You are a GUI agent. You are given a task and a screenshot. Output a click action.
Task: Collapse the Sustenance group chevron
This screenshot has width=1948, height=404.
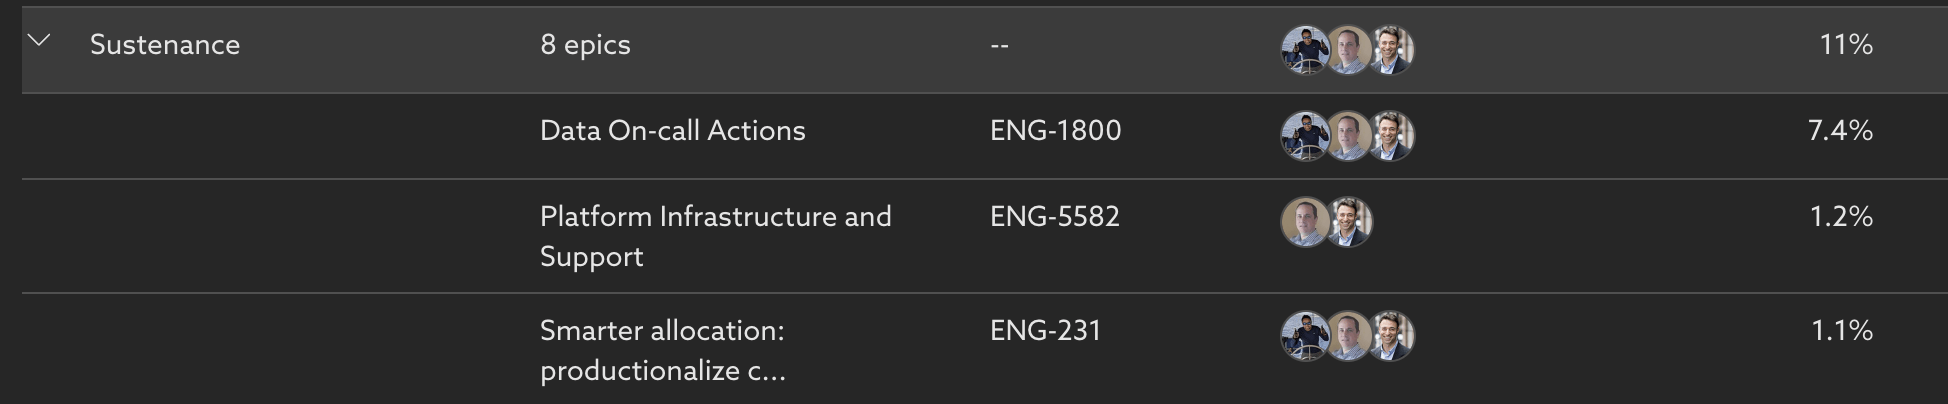pos(39,42)
